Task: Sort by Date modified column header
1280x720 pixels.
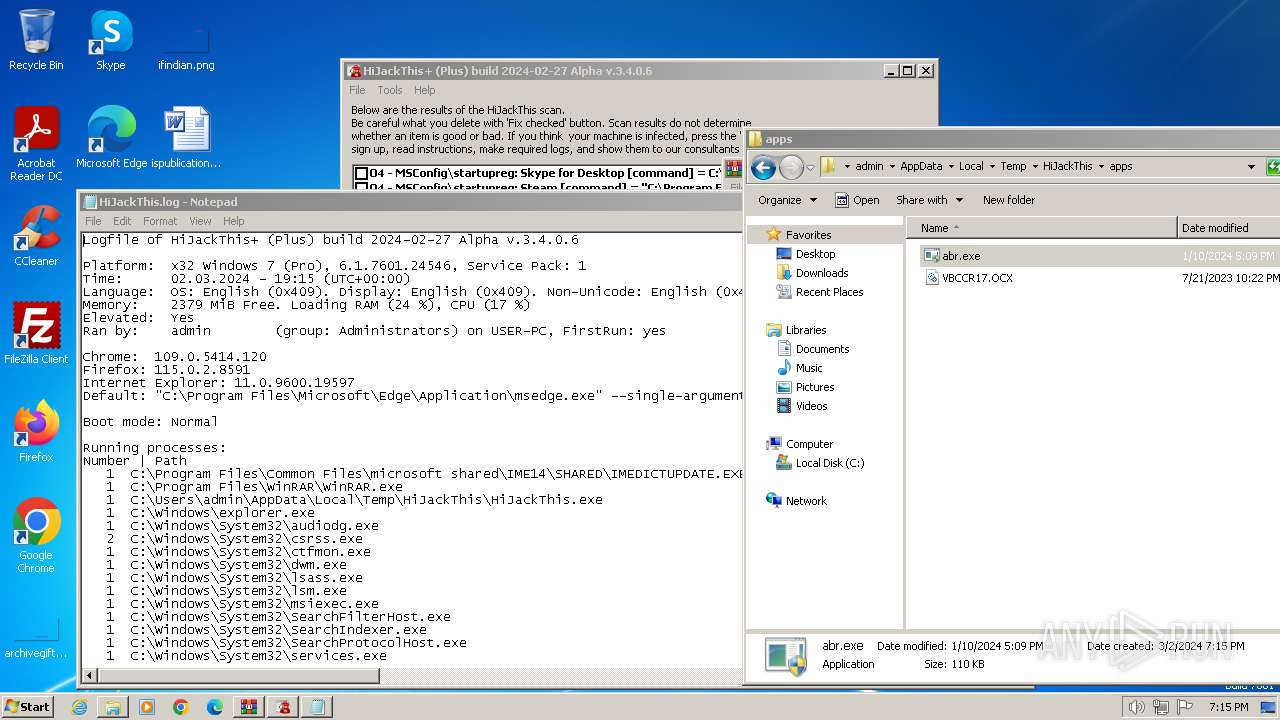Action: coord(1229,228)
